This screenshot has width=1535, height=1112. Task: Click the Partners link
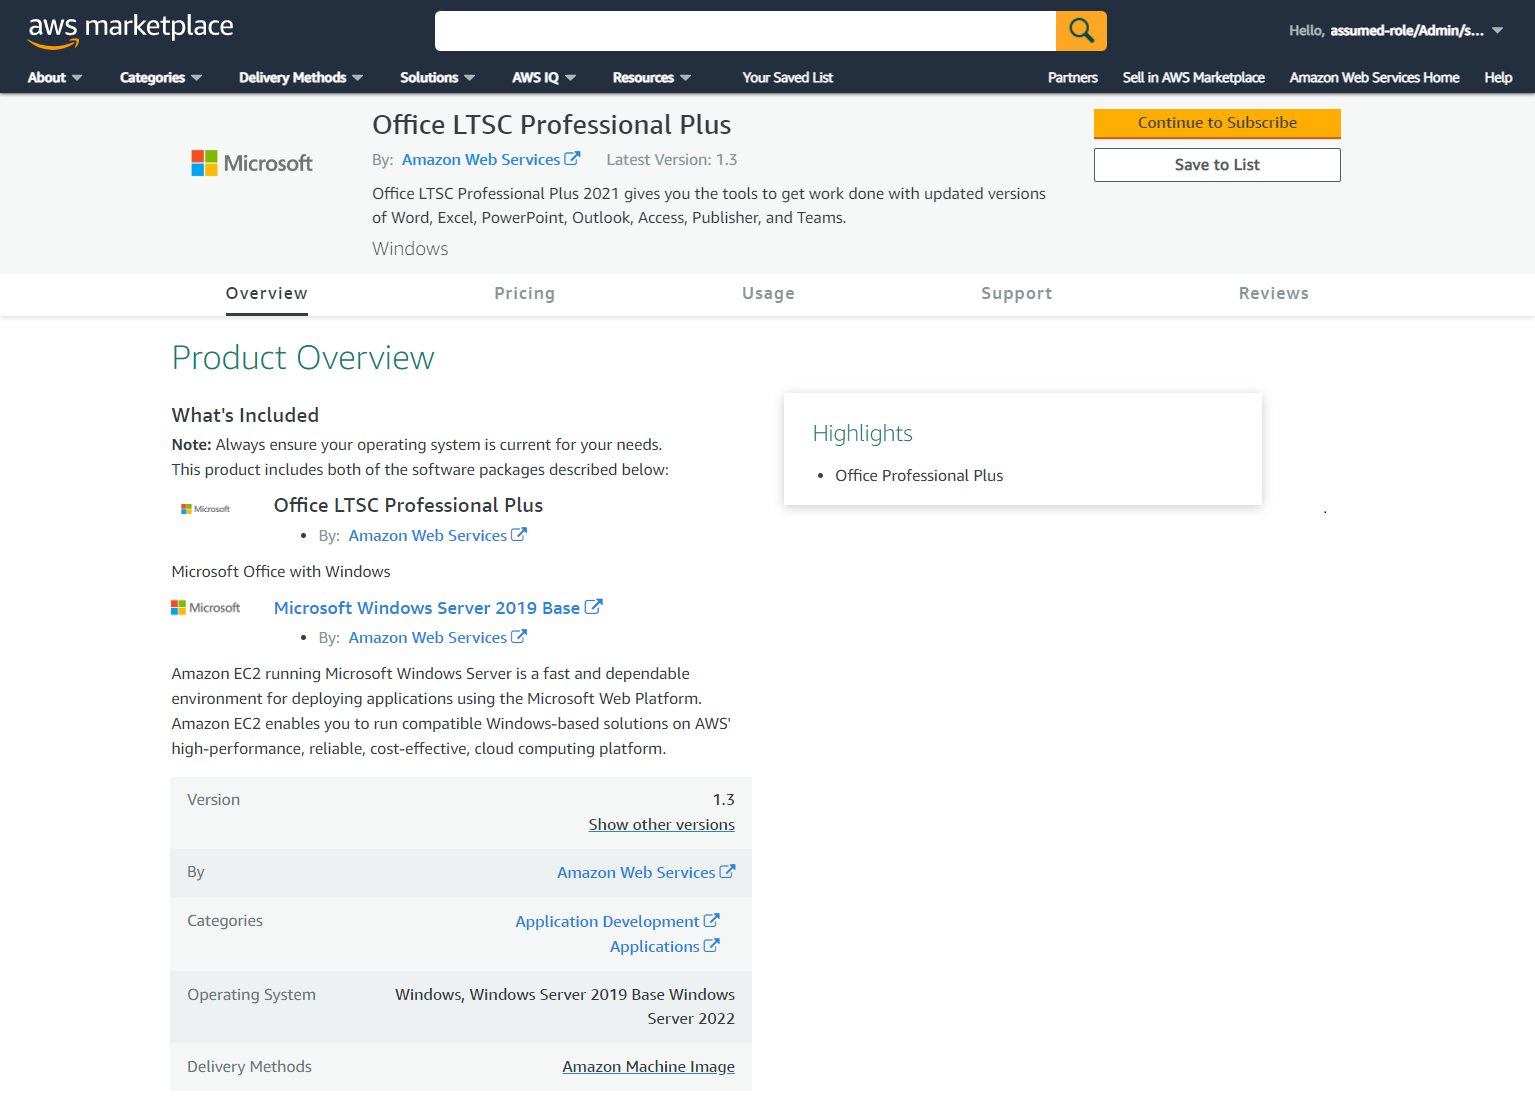(1073, 77)
